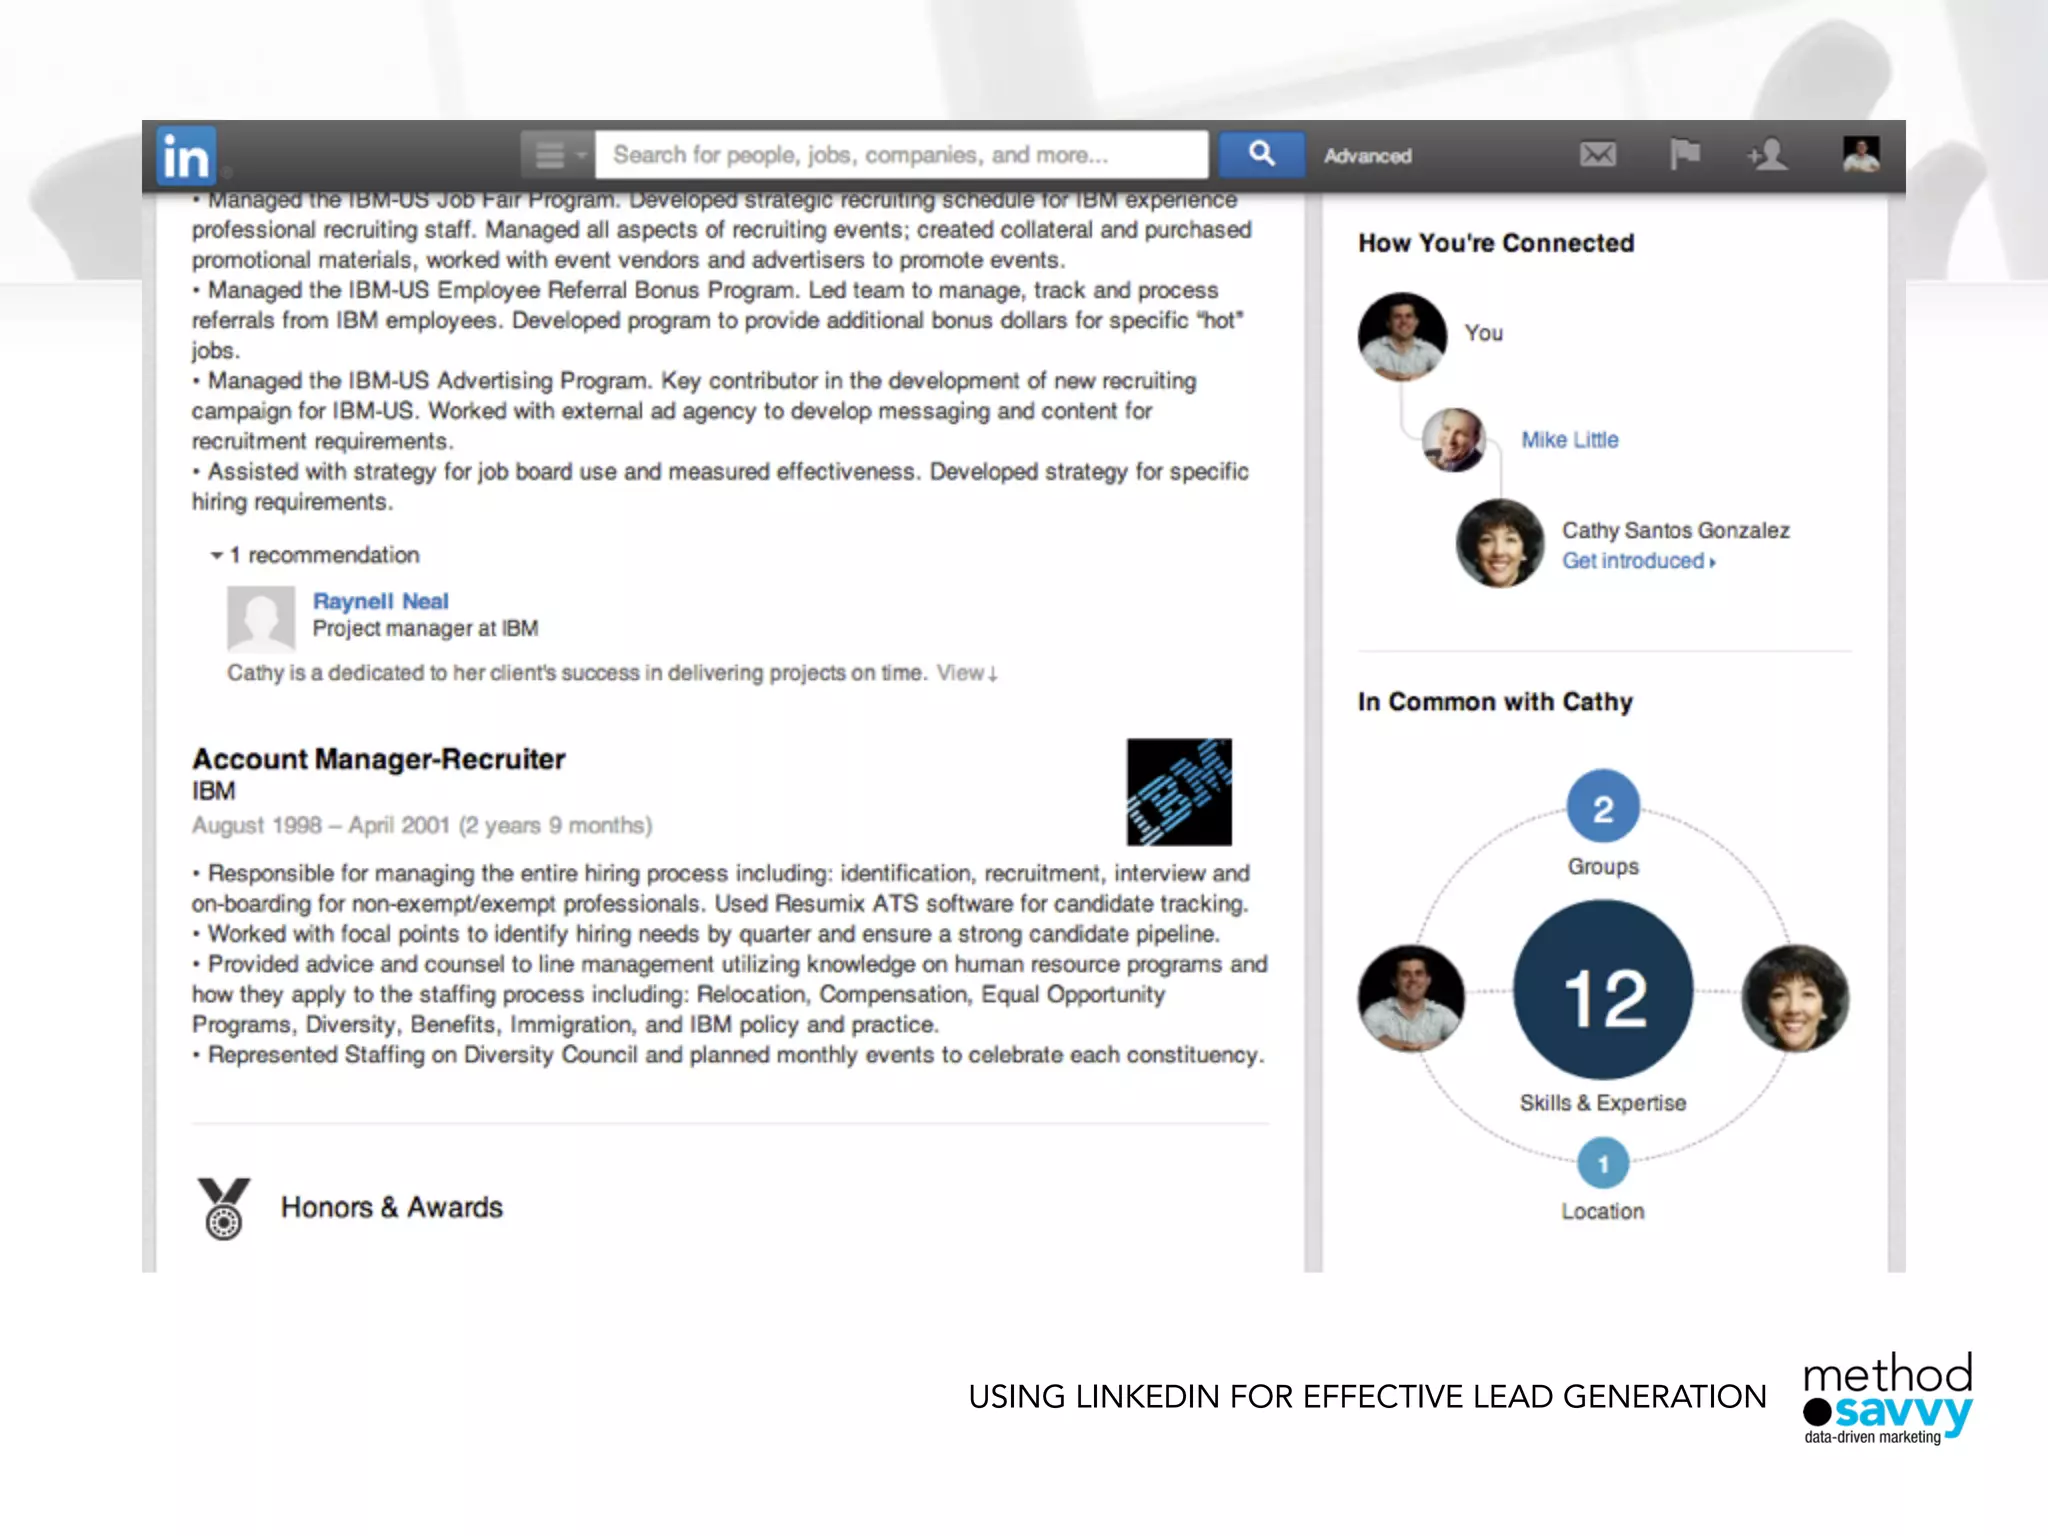Open Raynell Neal's profile link
Screen dimensions: 2048x1536
380,601
